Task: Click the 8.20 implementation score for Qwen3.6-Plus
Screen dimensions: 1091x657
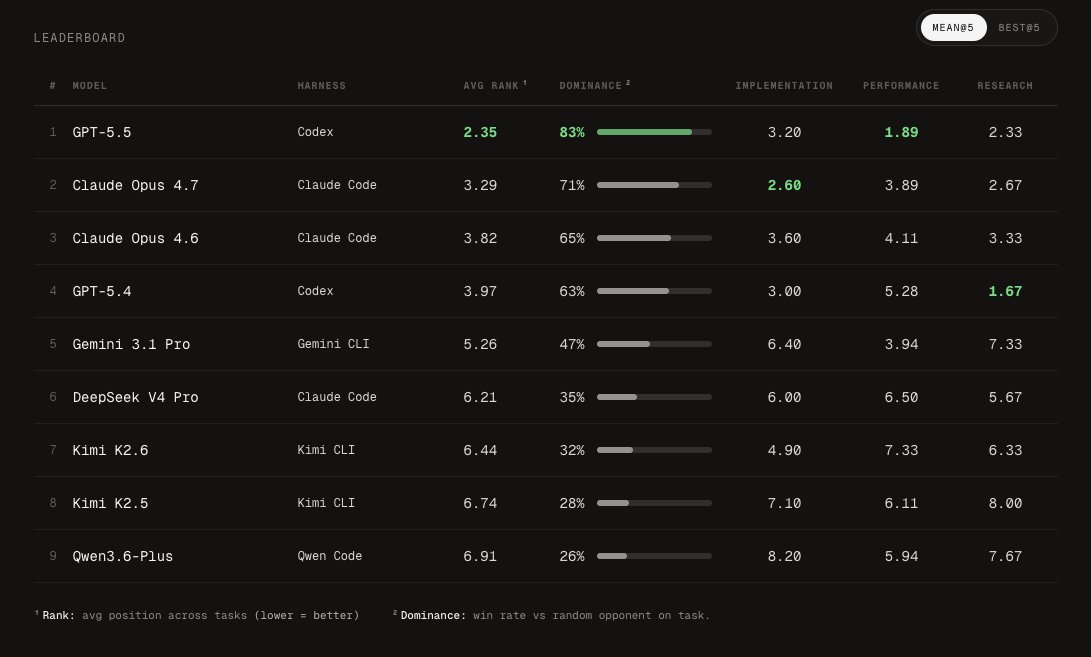Action: [x=784, y=556]
